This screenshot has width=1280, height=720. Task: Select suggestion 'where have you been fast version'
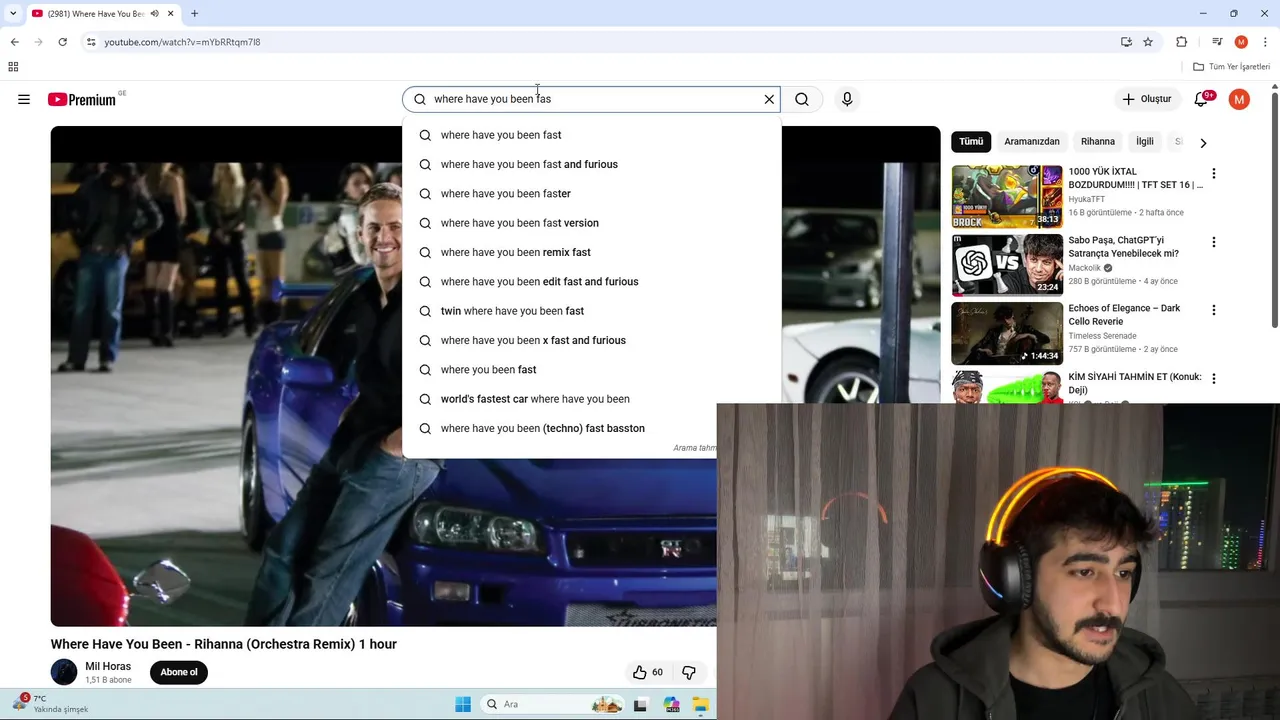pyautogui.click(x=591, y=223)
